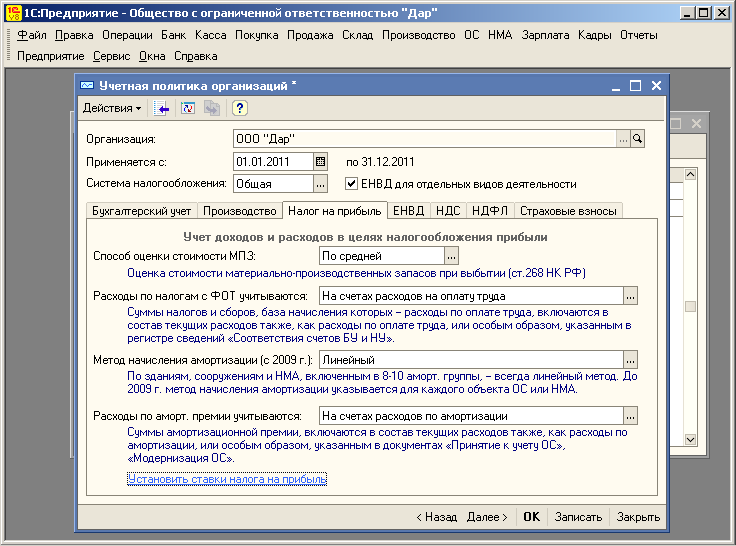
Task: Switch to Страховые взносы tab
Action: click(x=568, y=211)
